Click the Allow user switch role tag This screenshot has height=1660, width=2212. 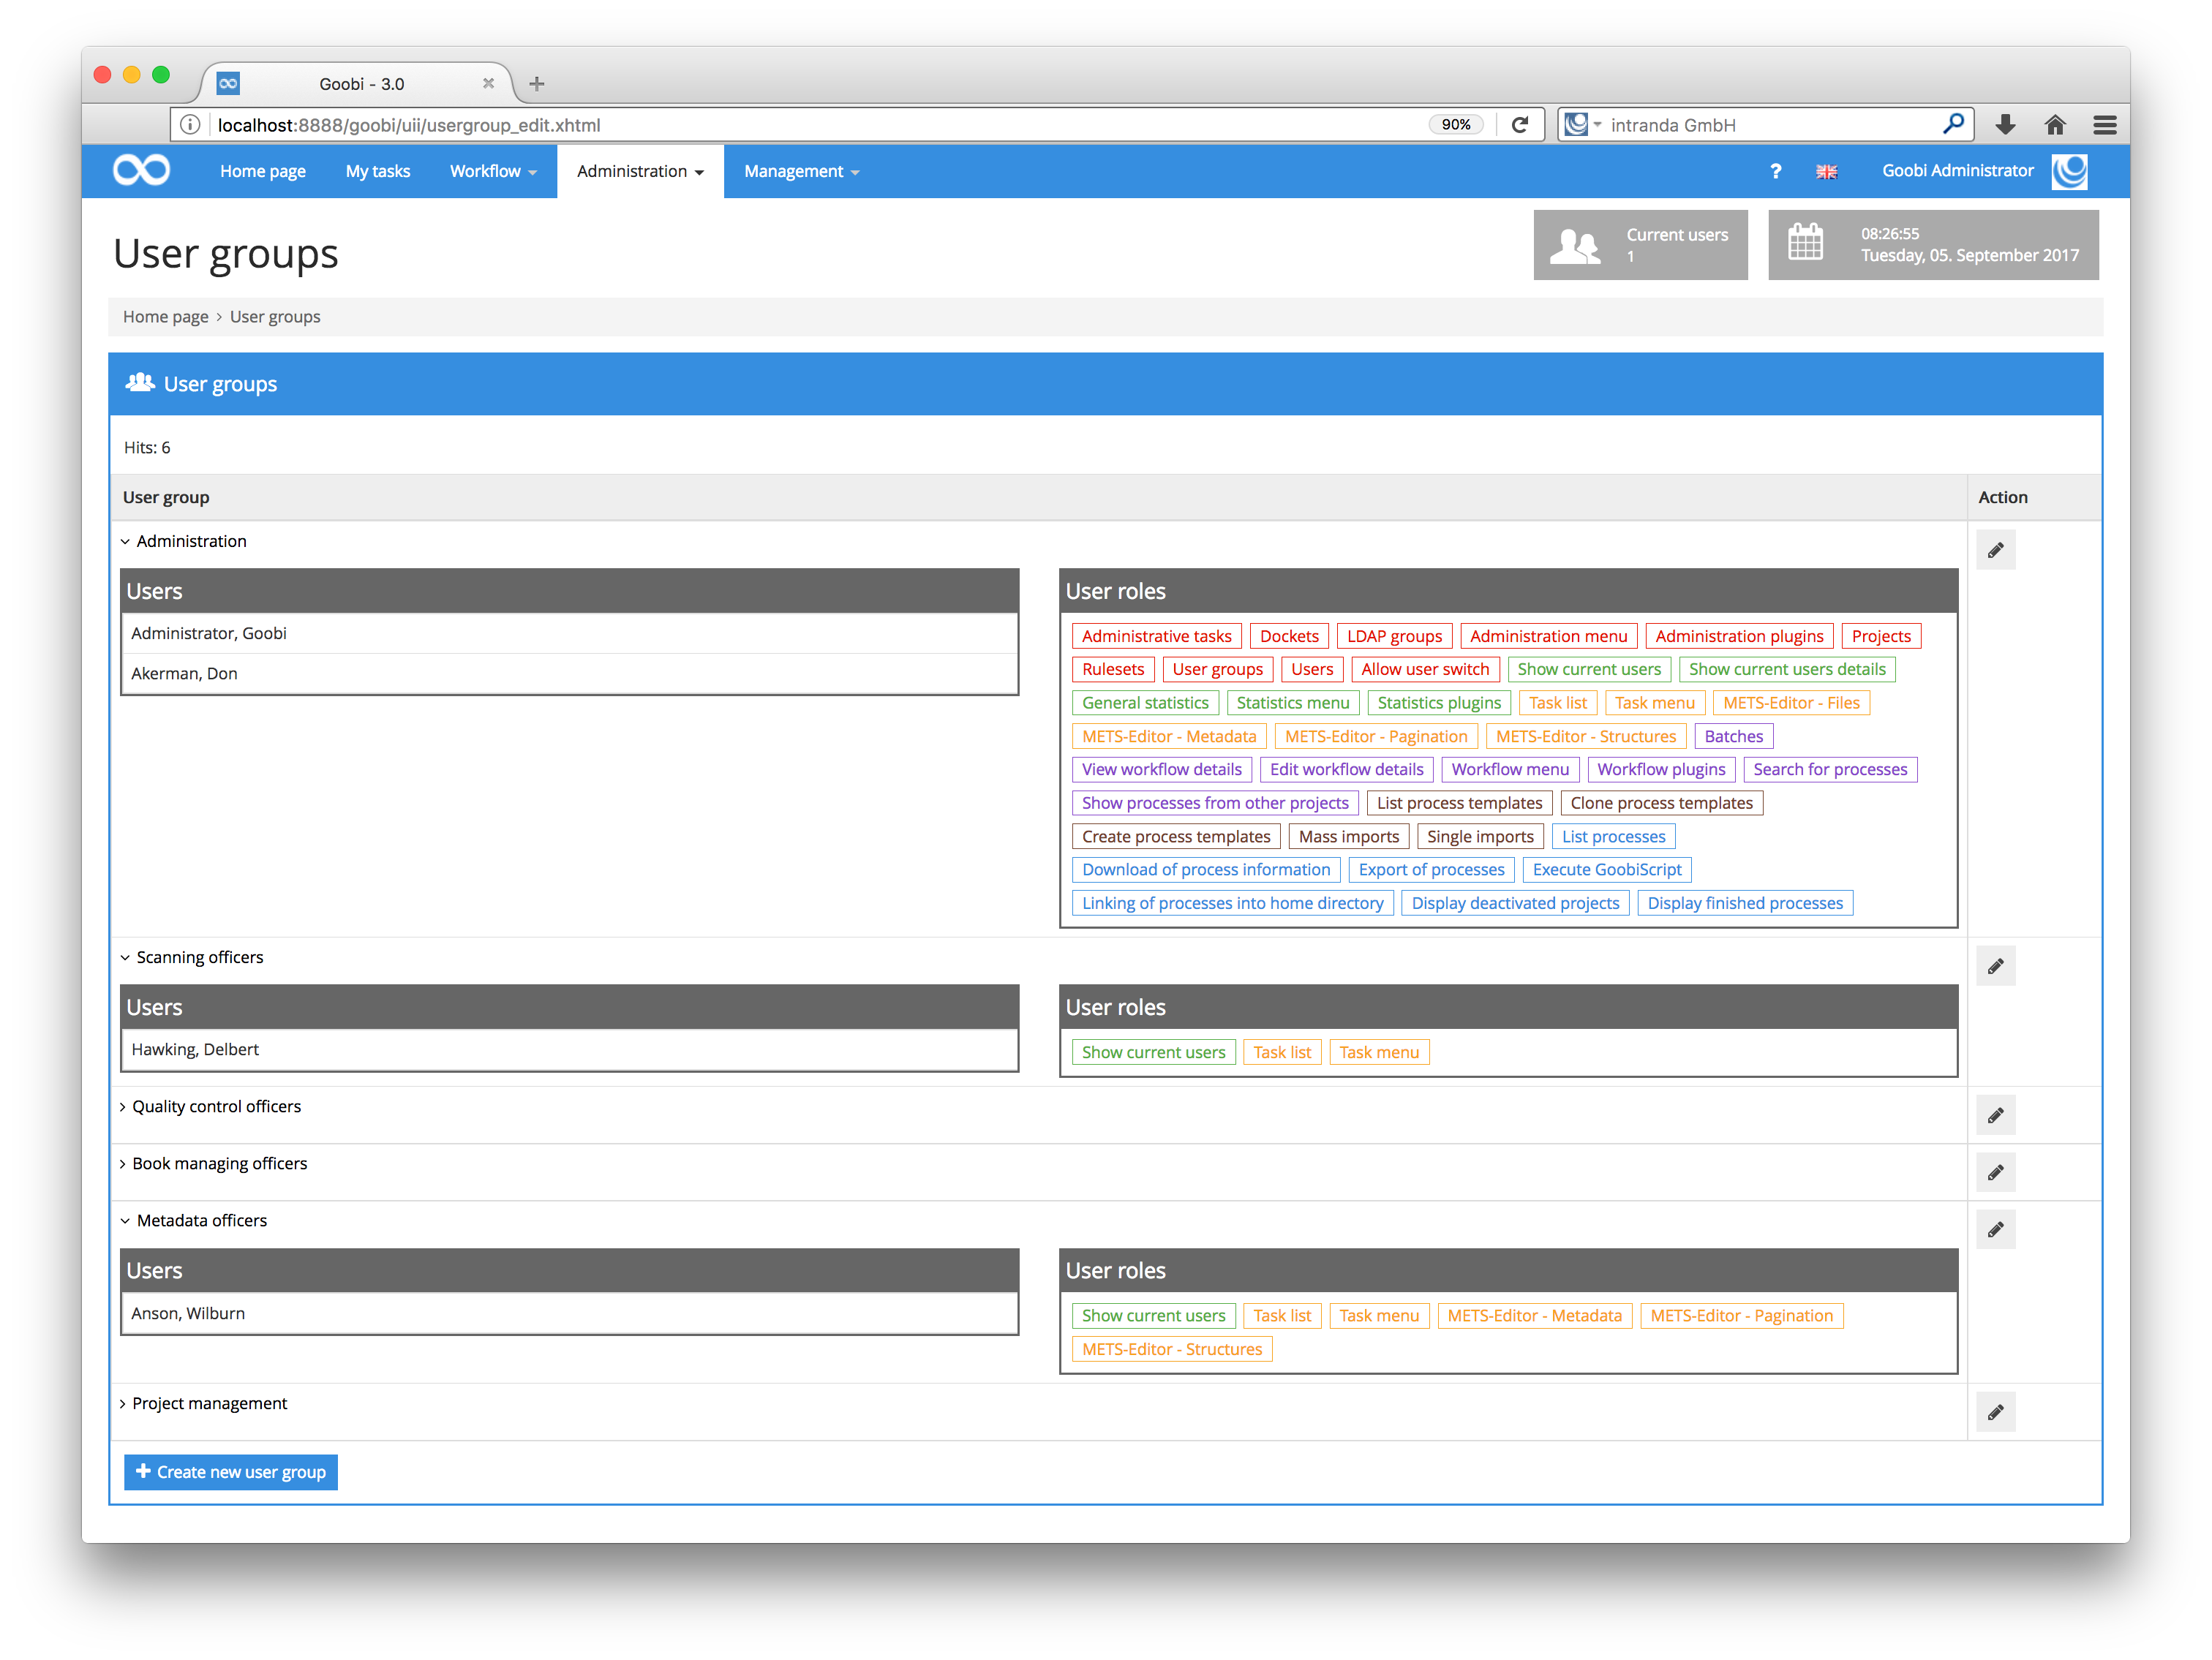1425,669
